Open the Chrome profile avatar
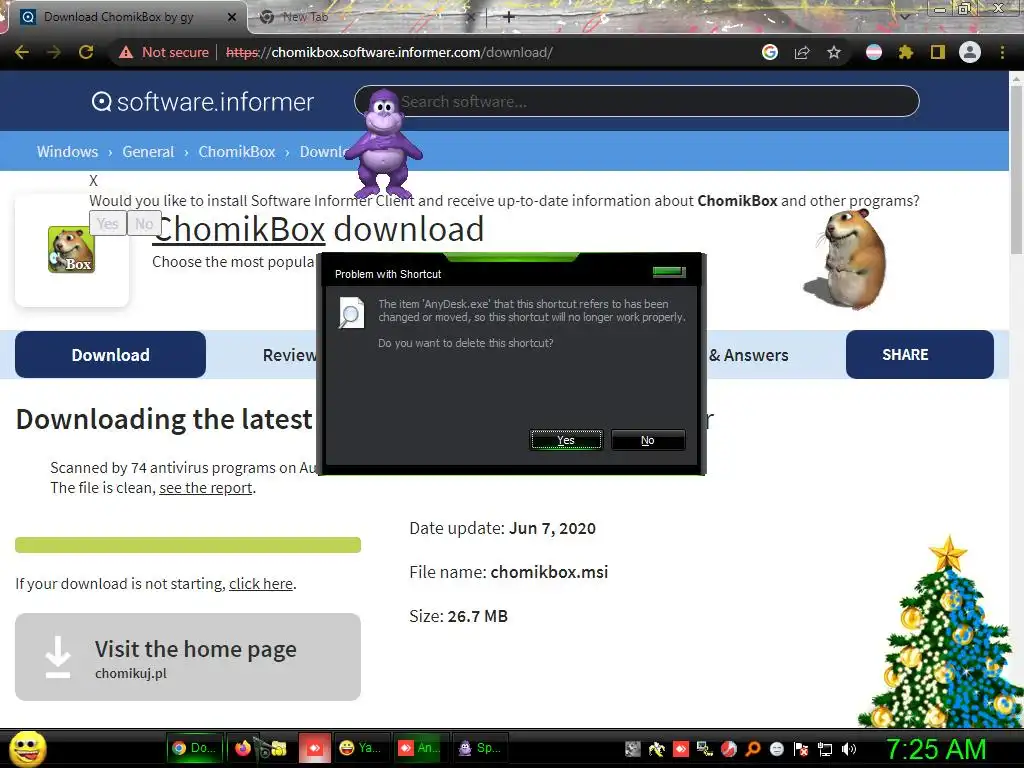1024x768 pixels. [x=970, y=52]
